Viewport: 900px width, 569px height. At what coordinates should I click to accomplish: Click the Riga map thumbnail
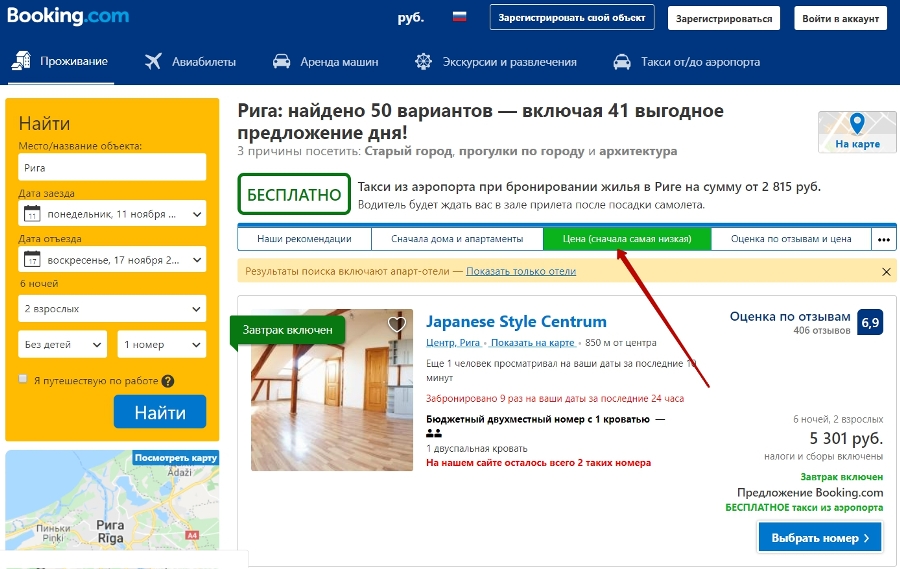coord(112,501)
